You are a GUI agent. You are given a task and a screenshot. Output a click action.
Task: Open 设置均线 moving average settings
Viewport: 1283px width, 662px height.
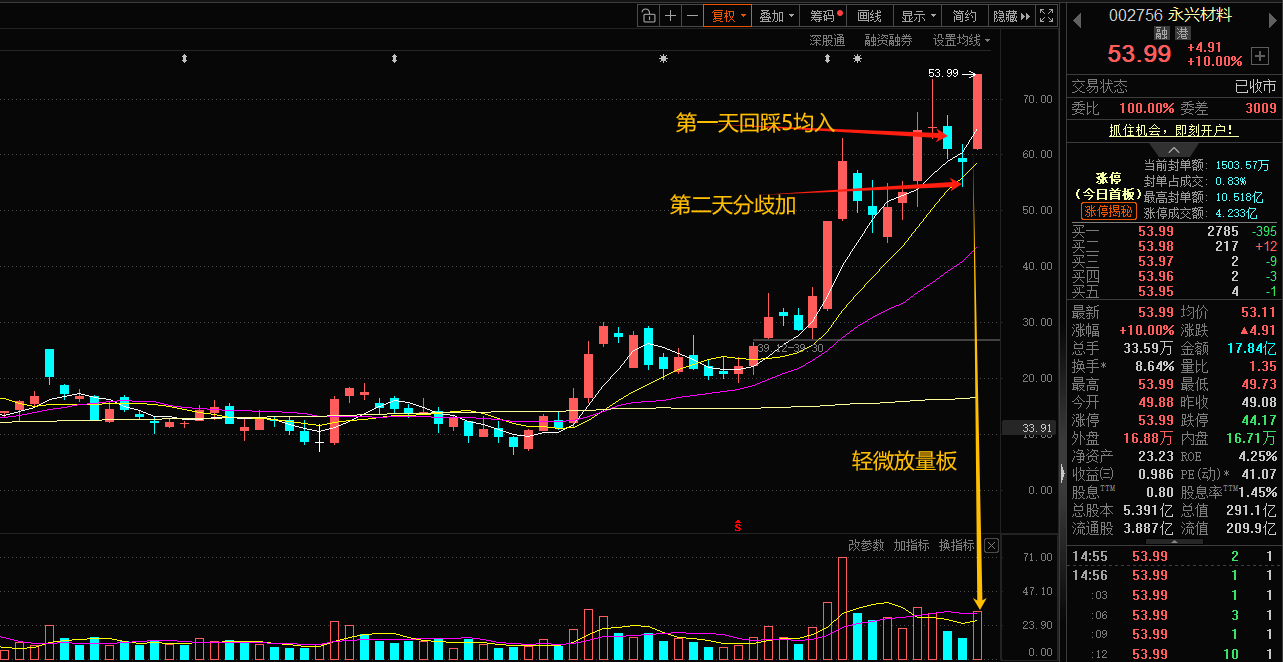click(961, 40)
